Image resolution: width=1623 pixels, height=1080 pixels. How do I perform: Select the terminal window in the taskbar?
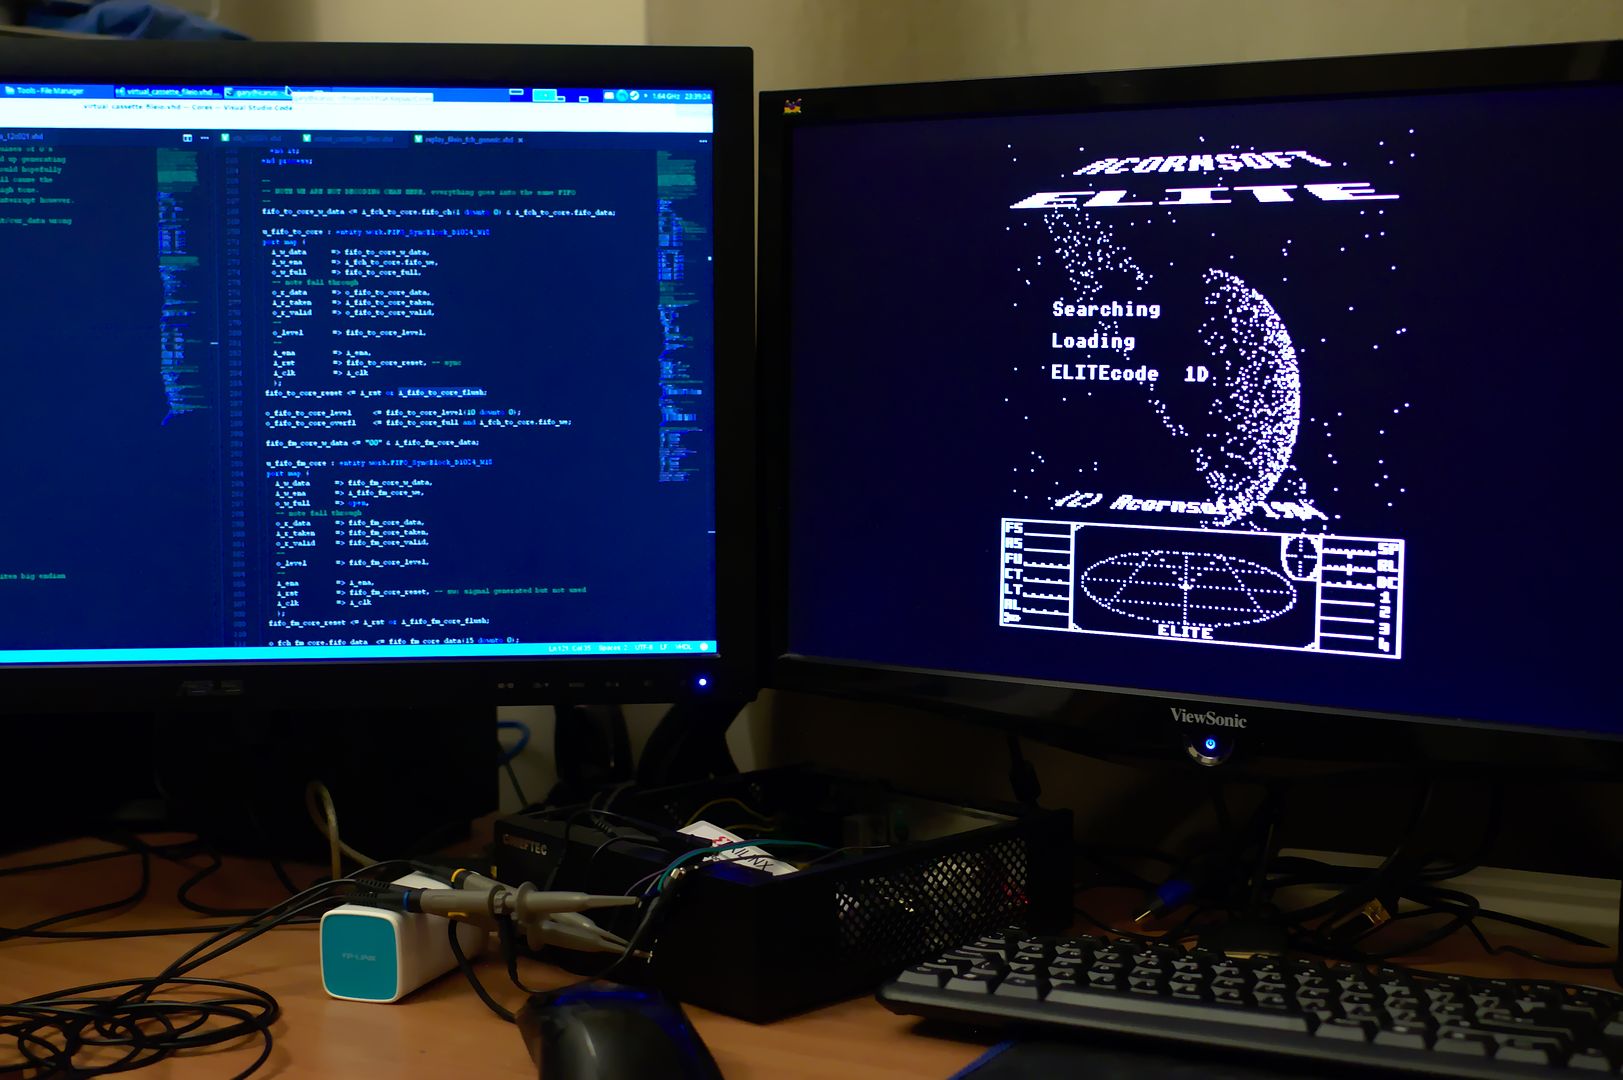(258, 93)
